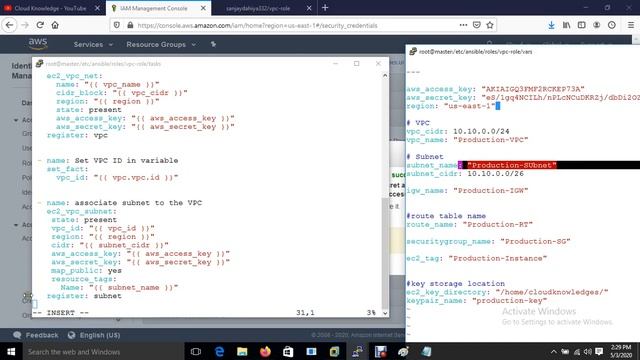Open the Library bookshelf icon
Screen dimensions: 640x360
566,25
